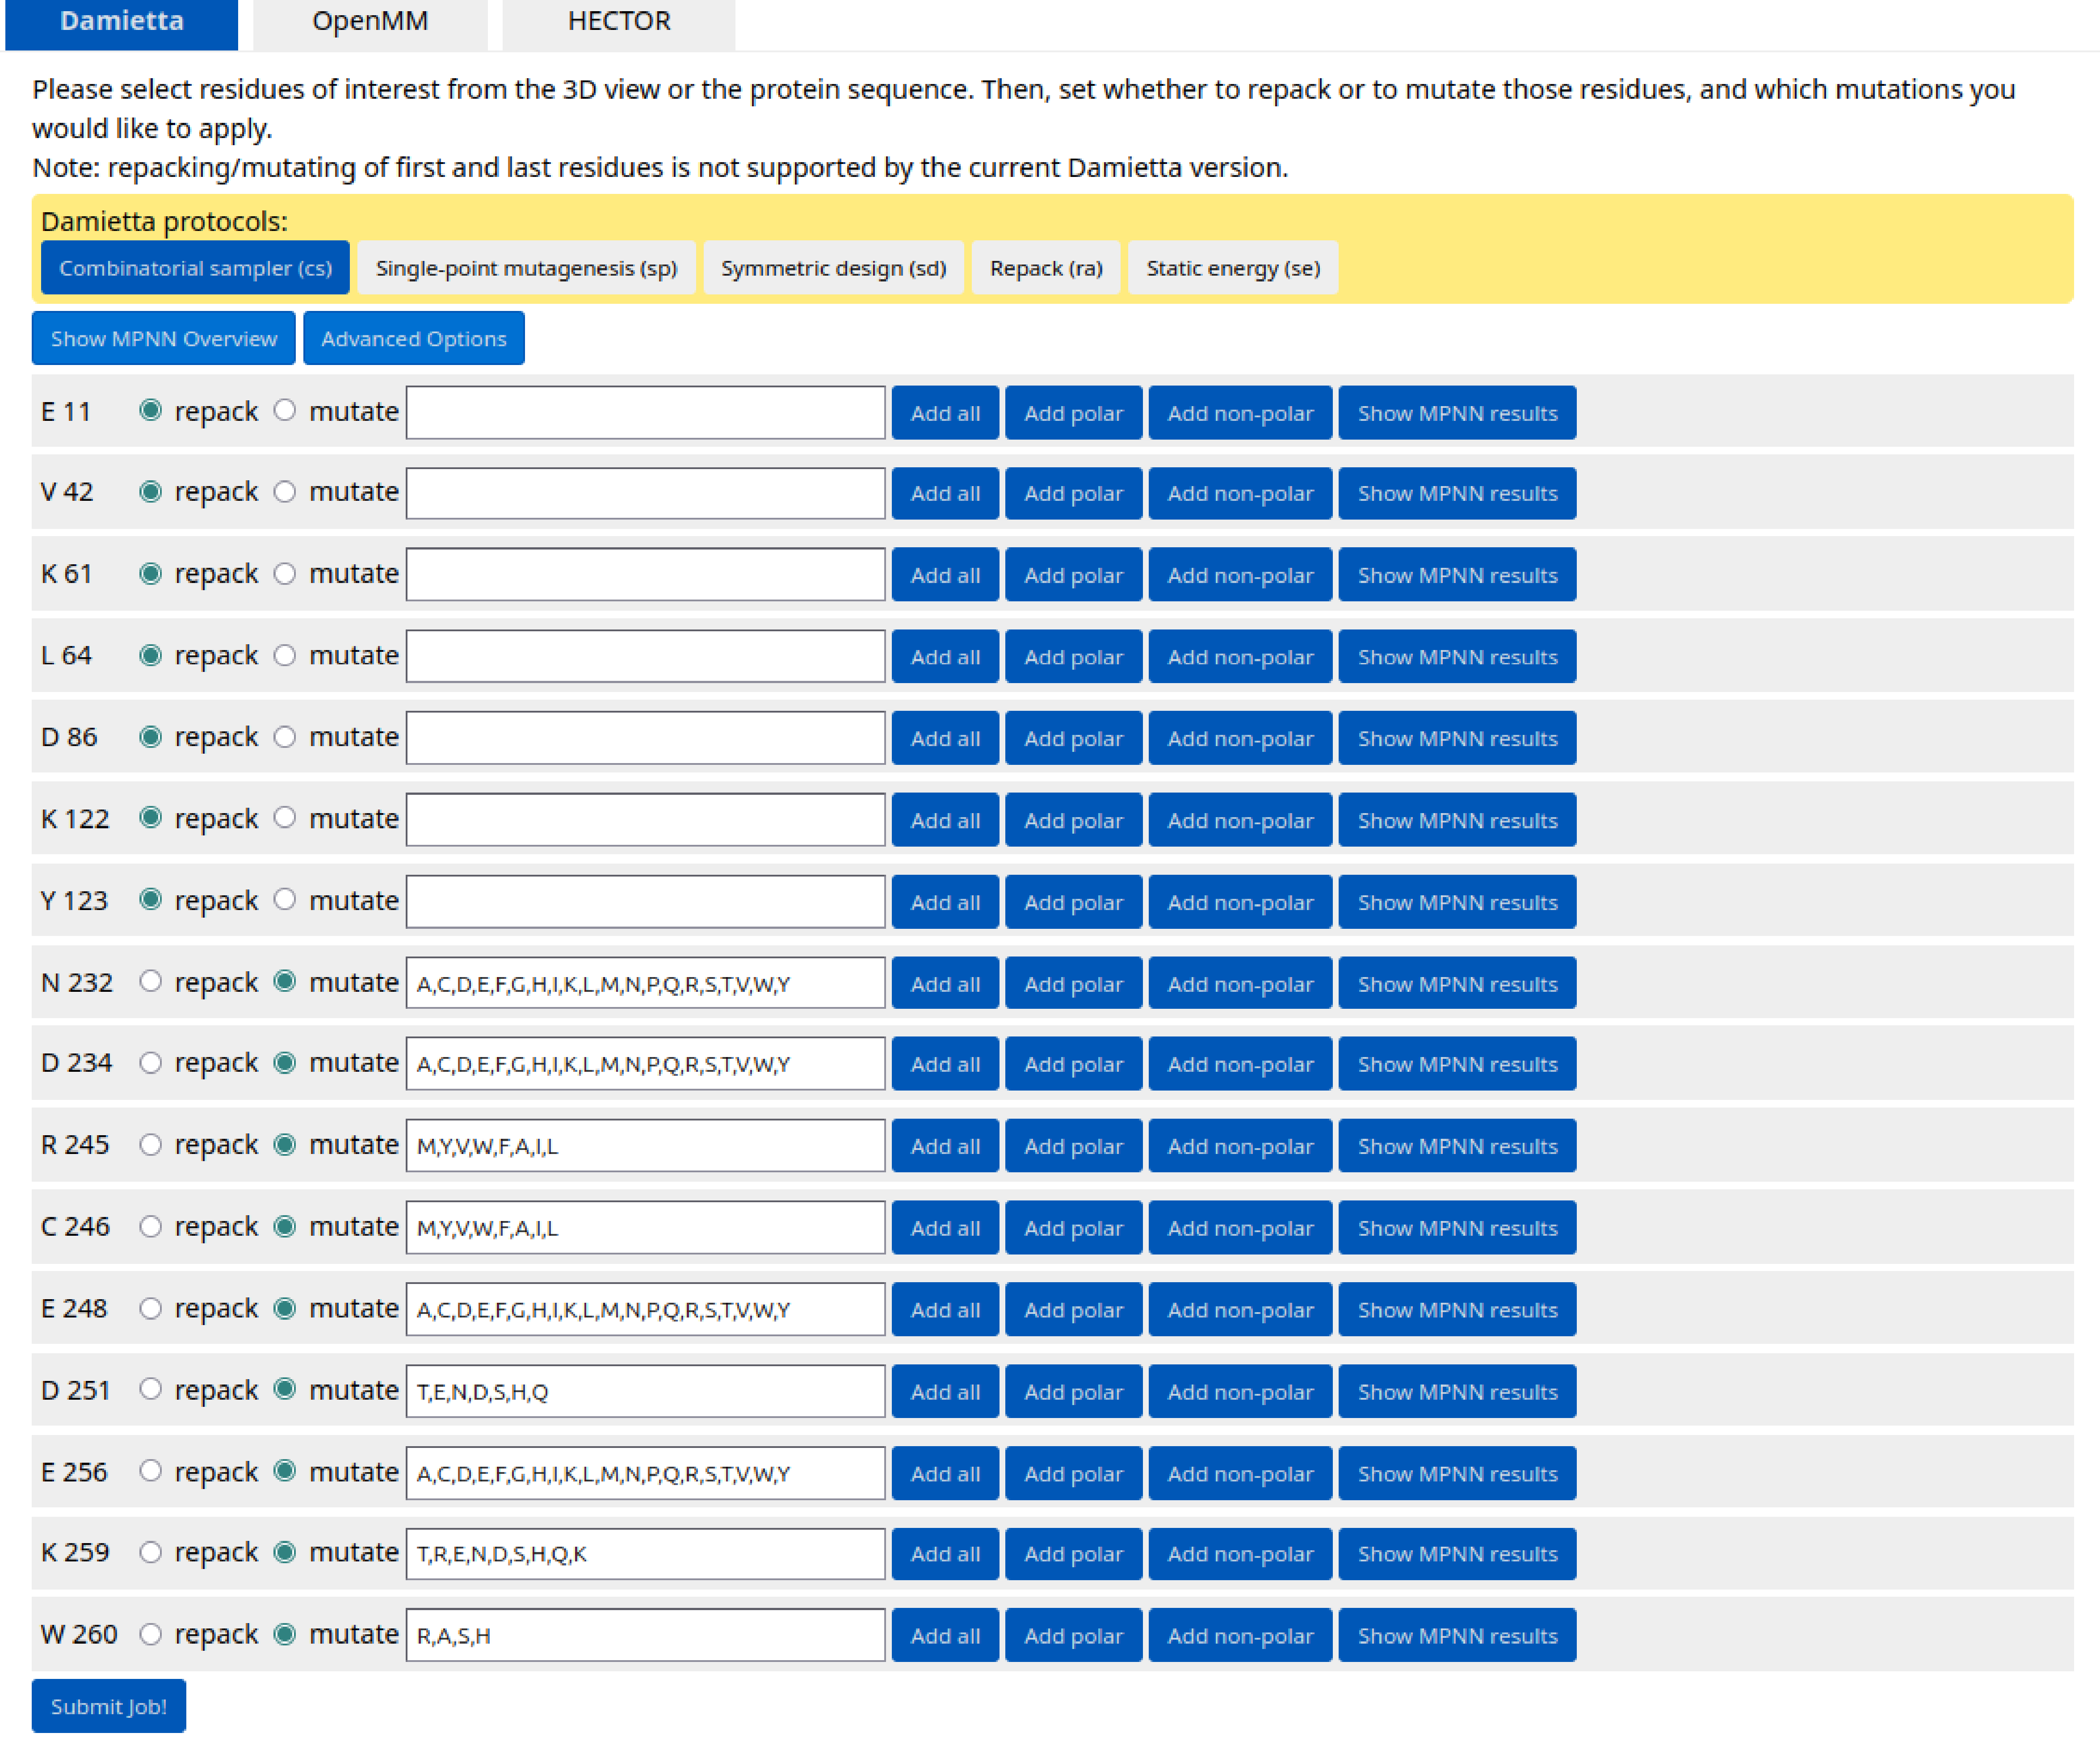Show MPNN results for K 259

click(x=1456, y=1554)
